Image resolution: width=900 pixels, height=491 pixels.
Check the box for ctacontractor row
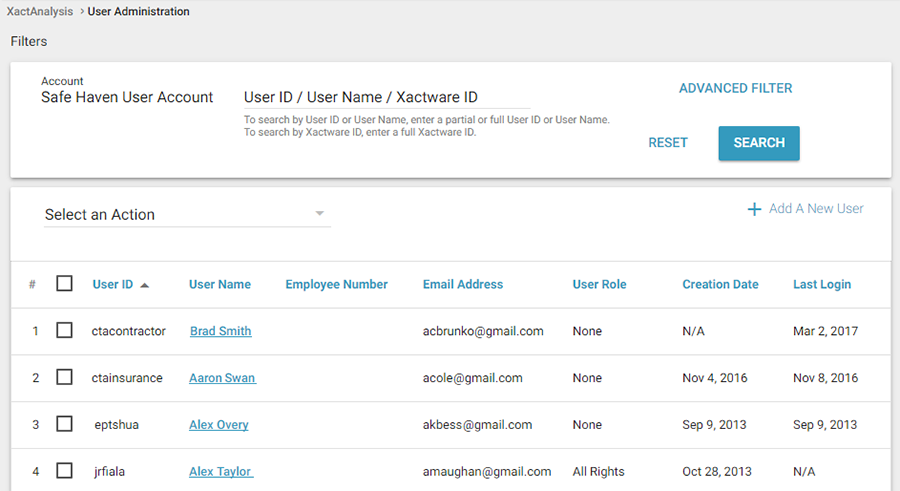tap(65, 331)
